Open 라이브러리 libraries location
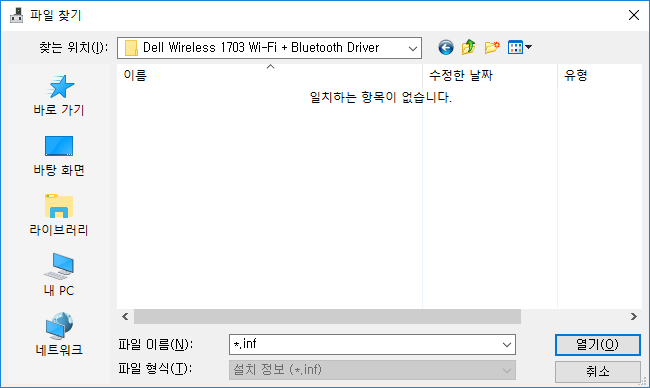The image size is (650, 388). [x=59, y=215]
